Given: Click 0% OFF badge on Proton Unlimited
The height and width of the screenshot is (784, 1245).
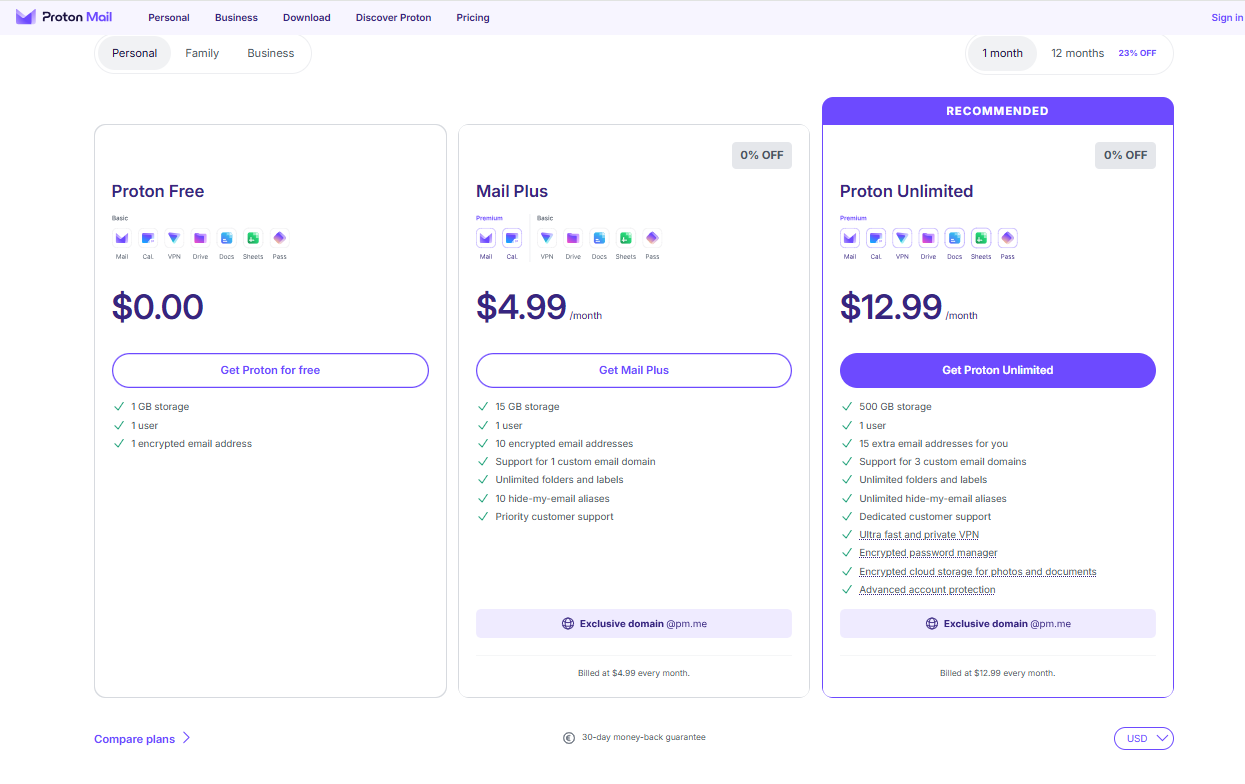Looking at the screenshot, I should [x=1126, y=155].
